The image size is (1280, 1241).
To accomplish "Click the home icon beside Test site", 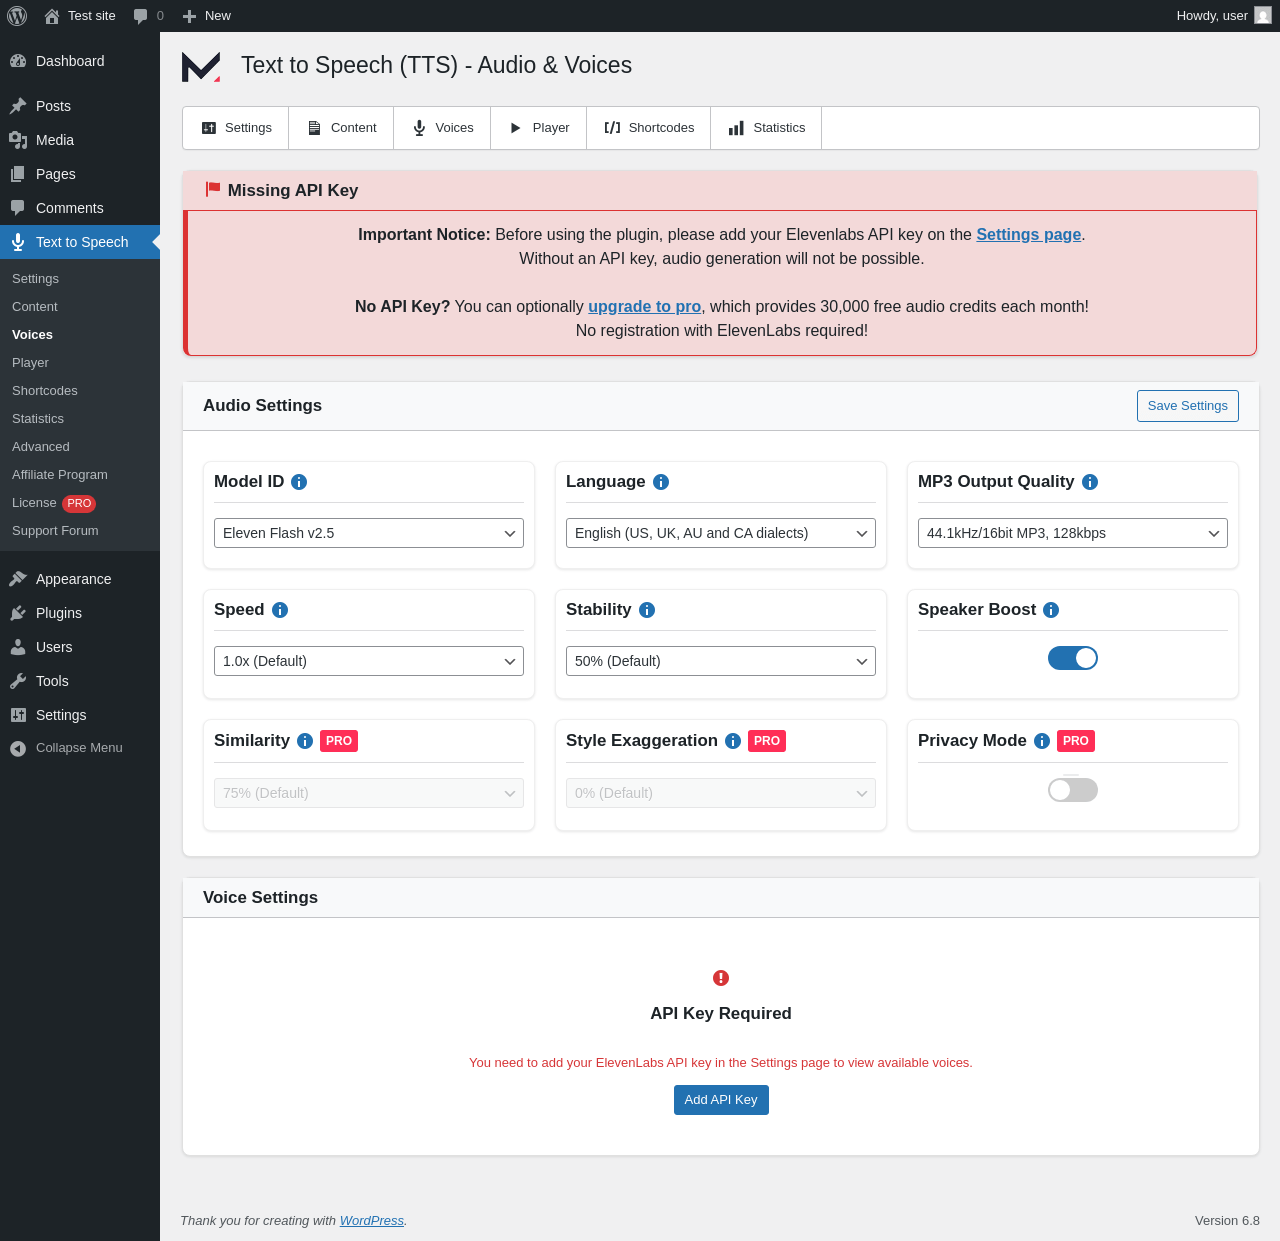I will (52, 16).
